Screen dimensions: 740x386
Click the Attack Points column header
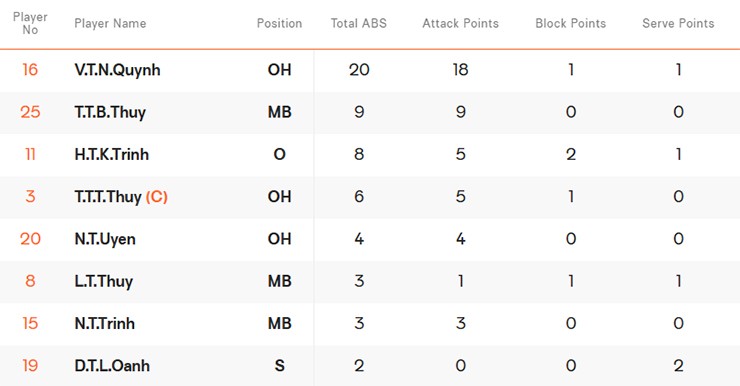point(460,23)
